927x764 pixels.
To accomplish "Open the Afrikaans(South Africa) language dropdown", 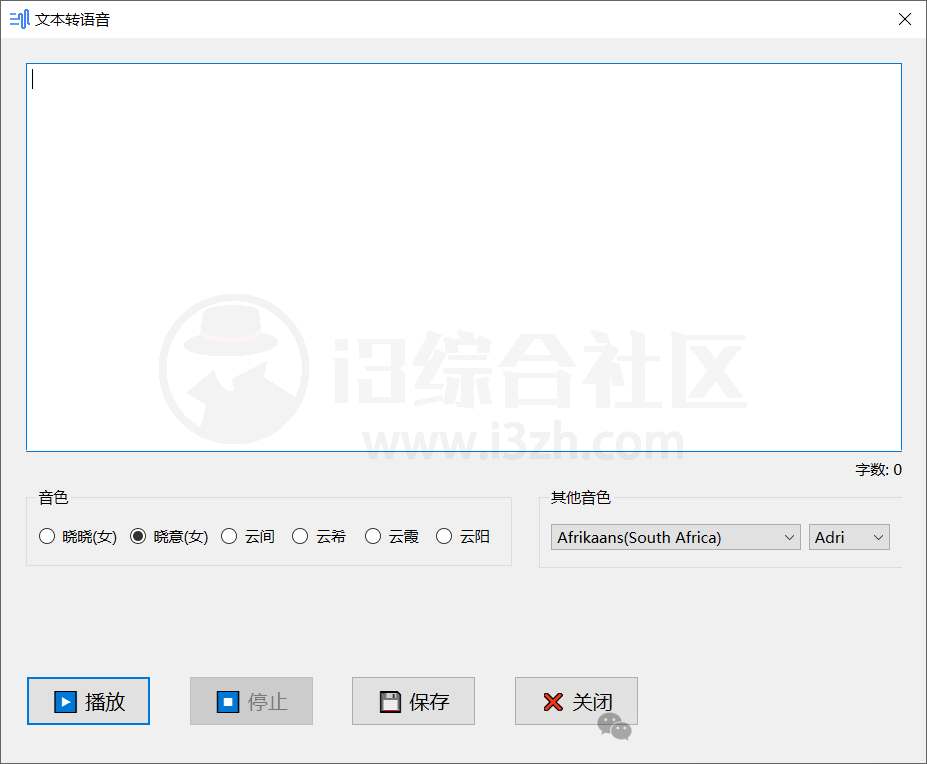I will click(674, 537).
